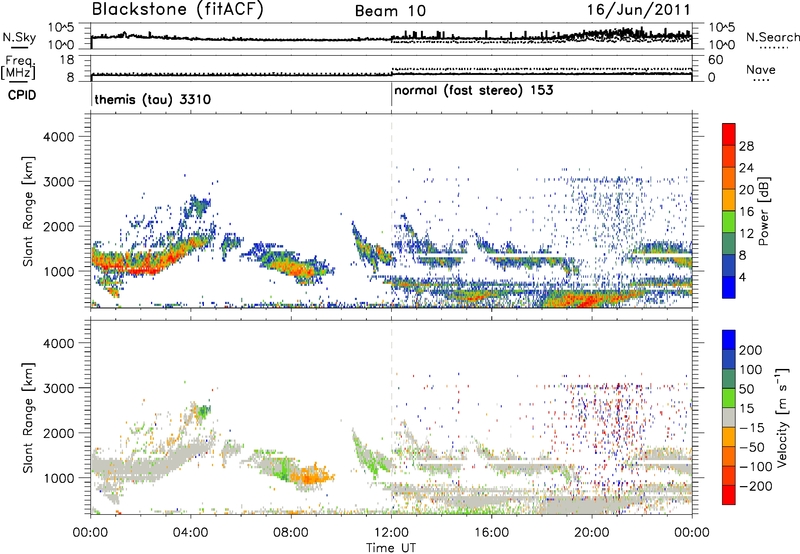This screenshot has height=554, width=800.
Task: Click the '28' tick on Power colorbar
Action: coord(746,146)
